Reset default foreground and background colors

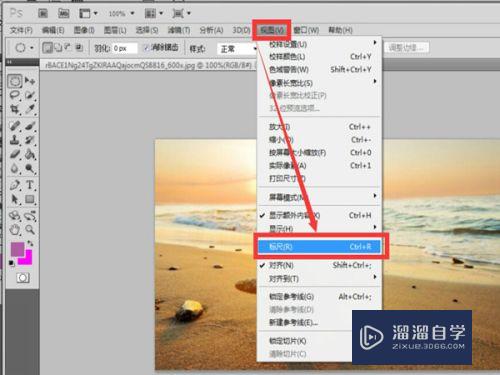(x=12, y=264)
